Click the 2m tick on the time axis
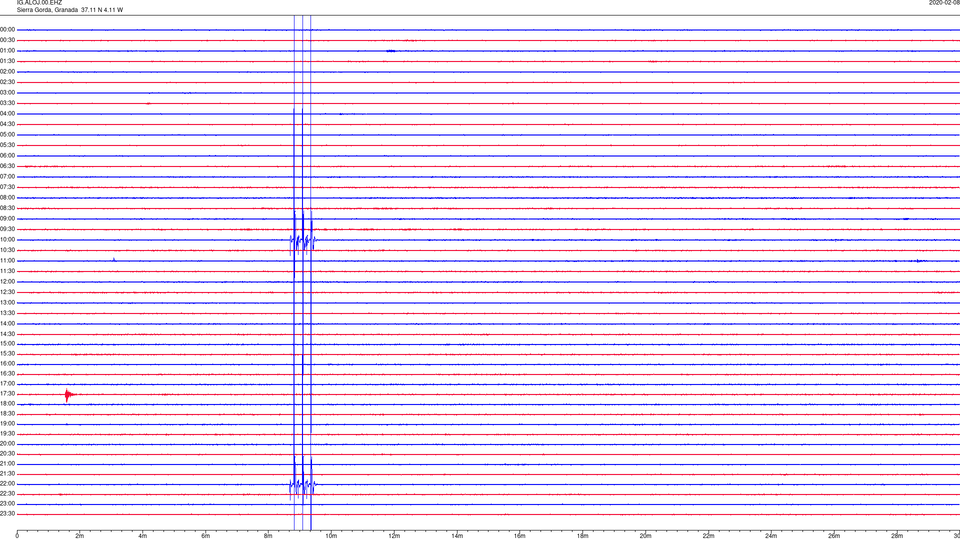This screenshot has width=960, height=540. point(80,536)
